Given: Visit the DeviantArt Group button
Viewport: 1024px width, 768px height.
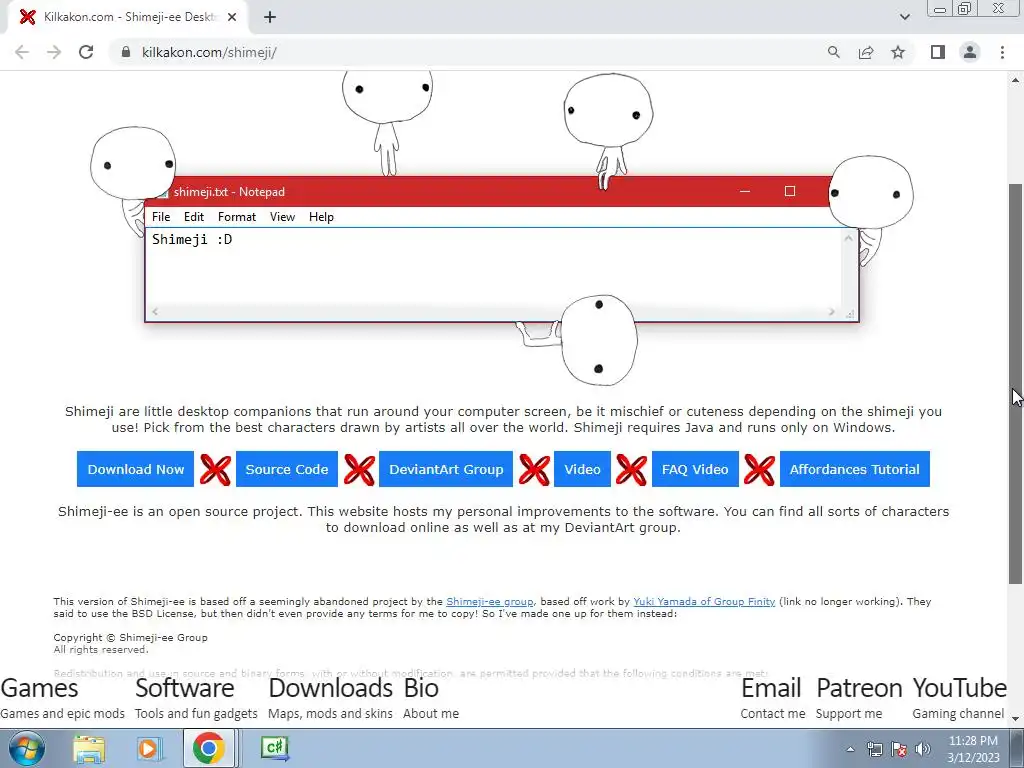Looking at the screenshot, I should (x=446, y=469).
